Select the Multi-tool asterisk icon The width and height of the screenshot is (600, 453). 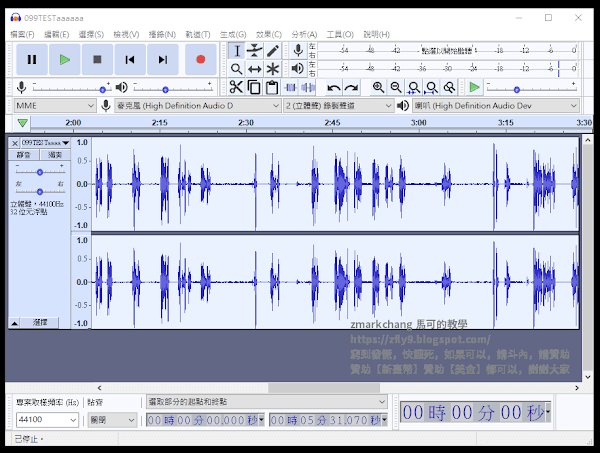[x=272, y=69]
